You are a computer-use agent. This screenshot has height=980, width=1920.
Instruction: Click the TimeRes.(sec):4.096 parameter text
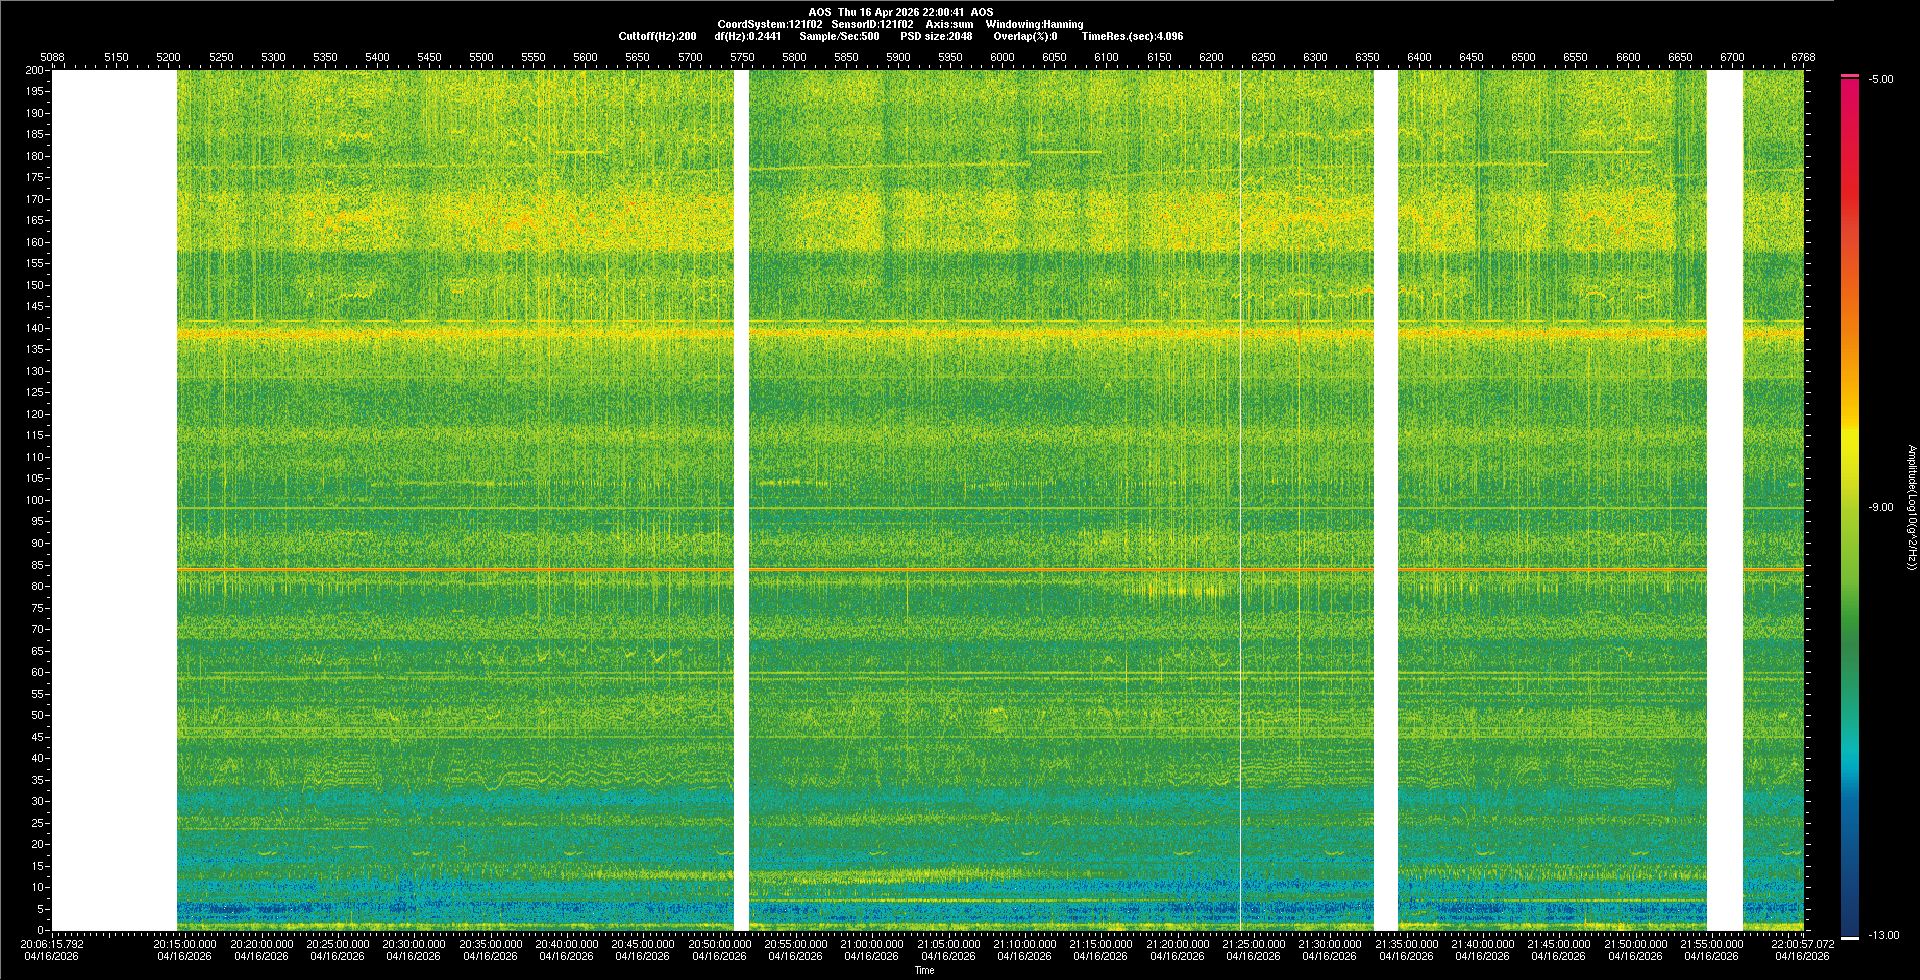click(1132, 36)
